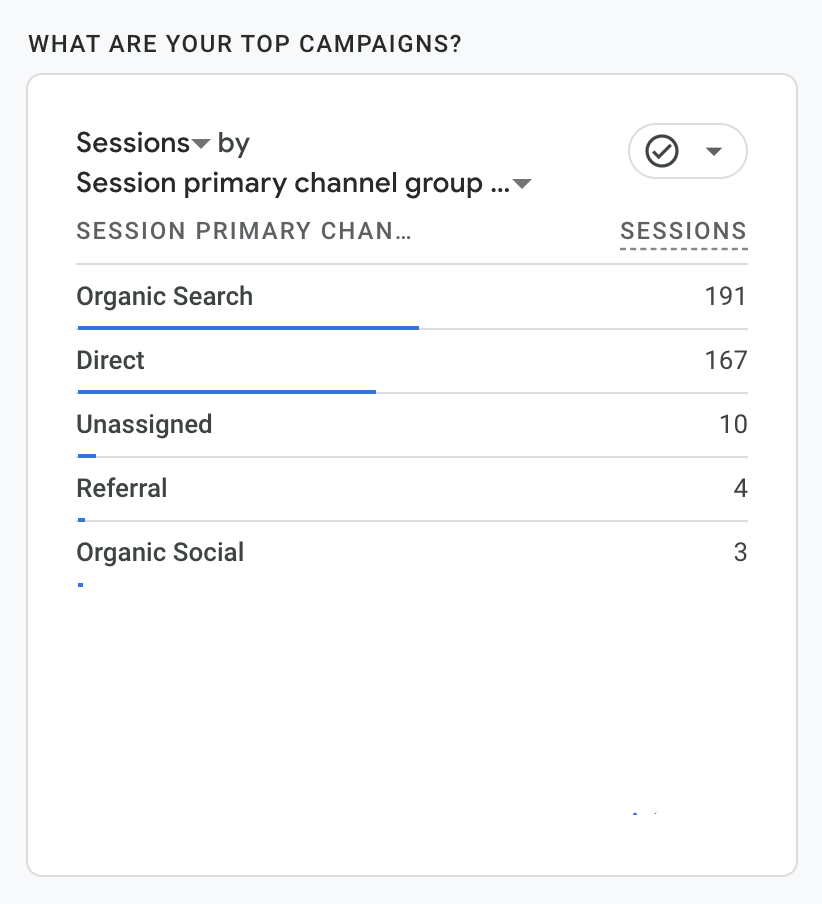Choose the Referral channel row

[122, 489]
